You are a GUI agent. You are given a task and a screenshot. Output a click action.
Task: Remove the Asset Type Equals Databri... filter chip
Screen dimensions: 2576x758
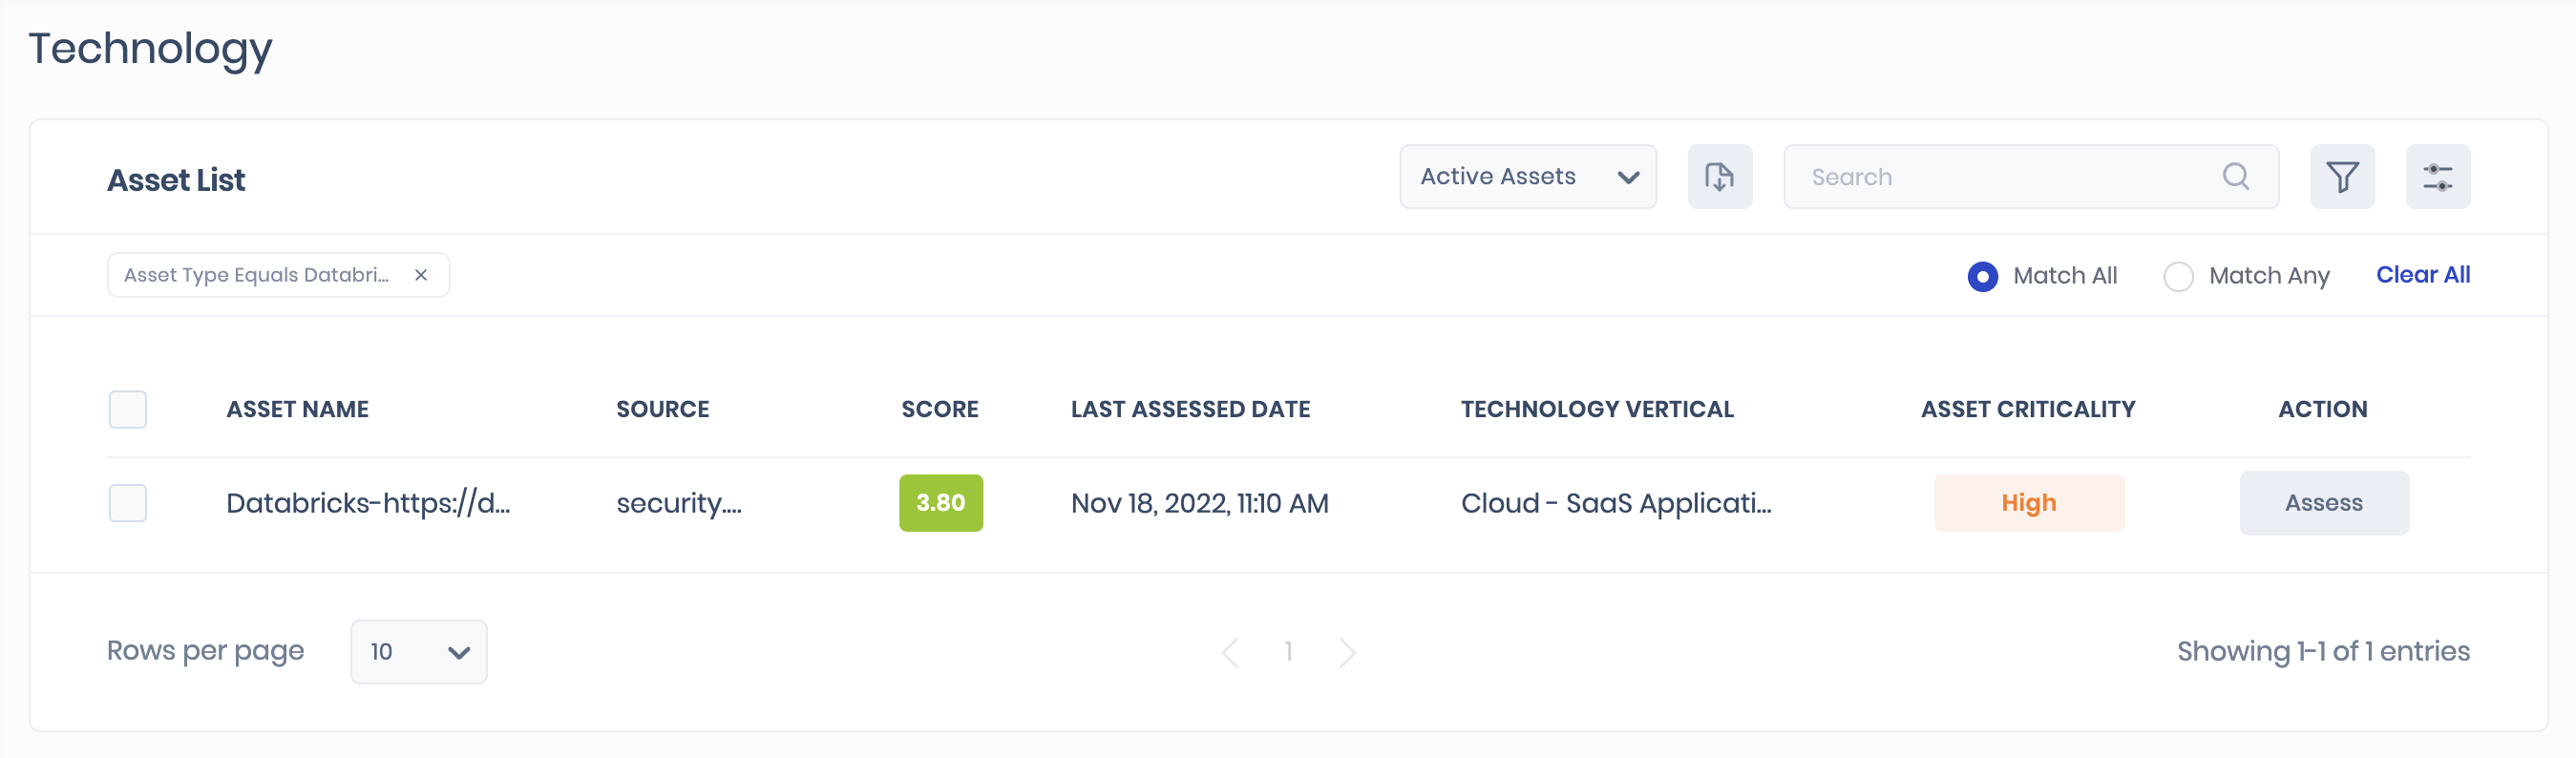pos(421,275)
